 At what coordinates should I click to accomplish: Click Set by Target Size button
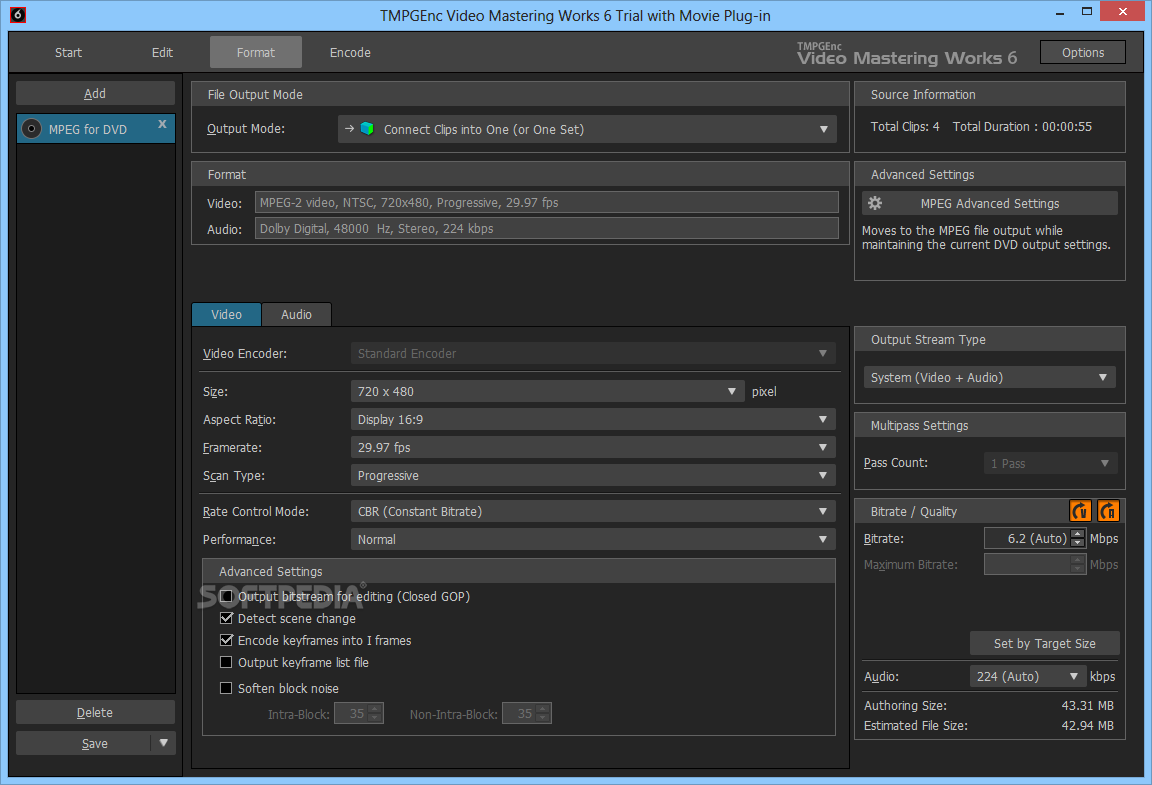1045,643
